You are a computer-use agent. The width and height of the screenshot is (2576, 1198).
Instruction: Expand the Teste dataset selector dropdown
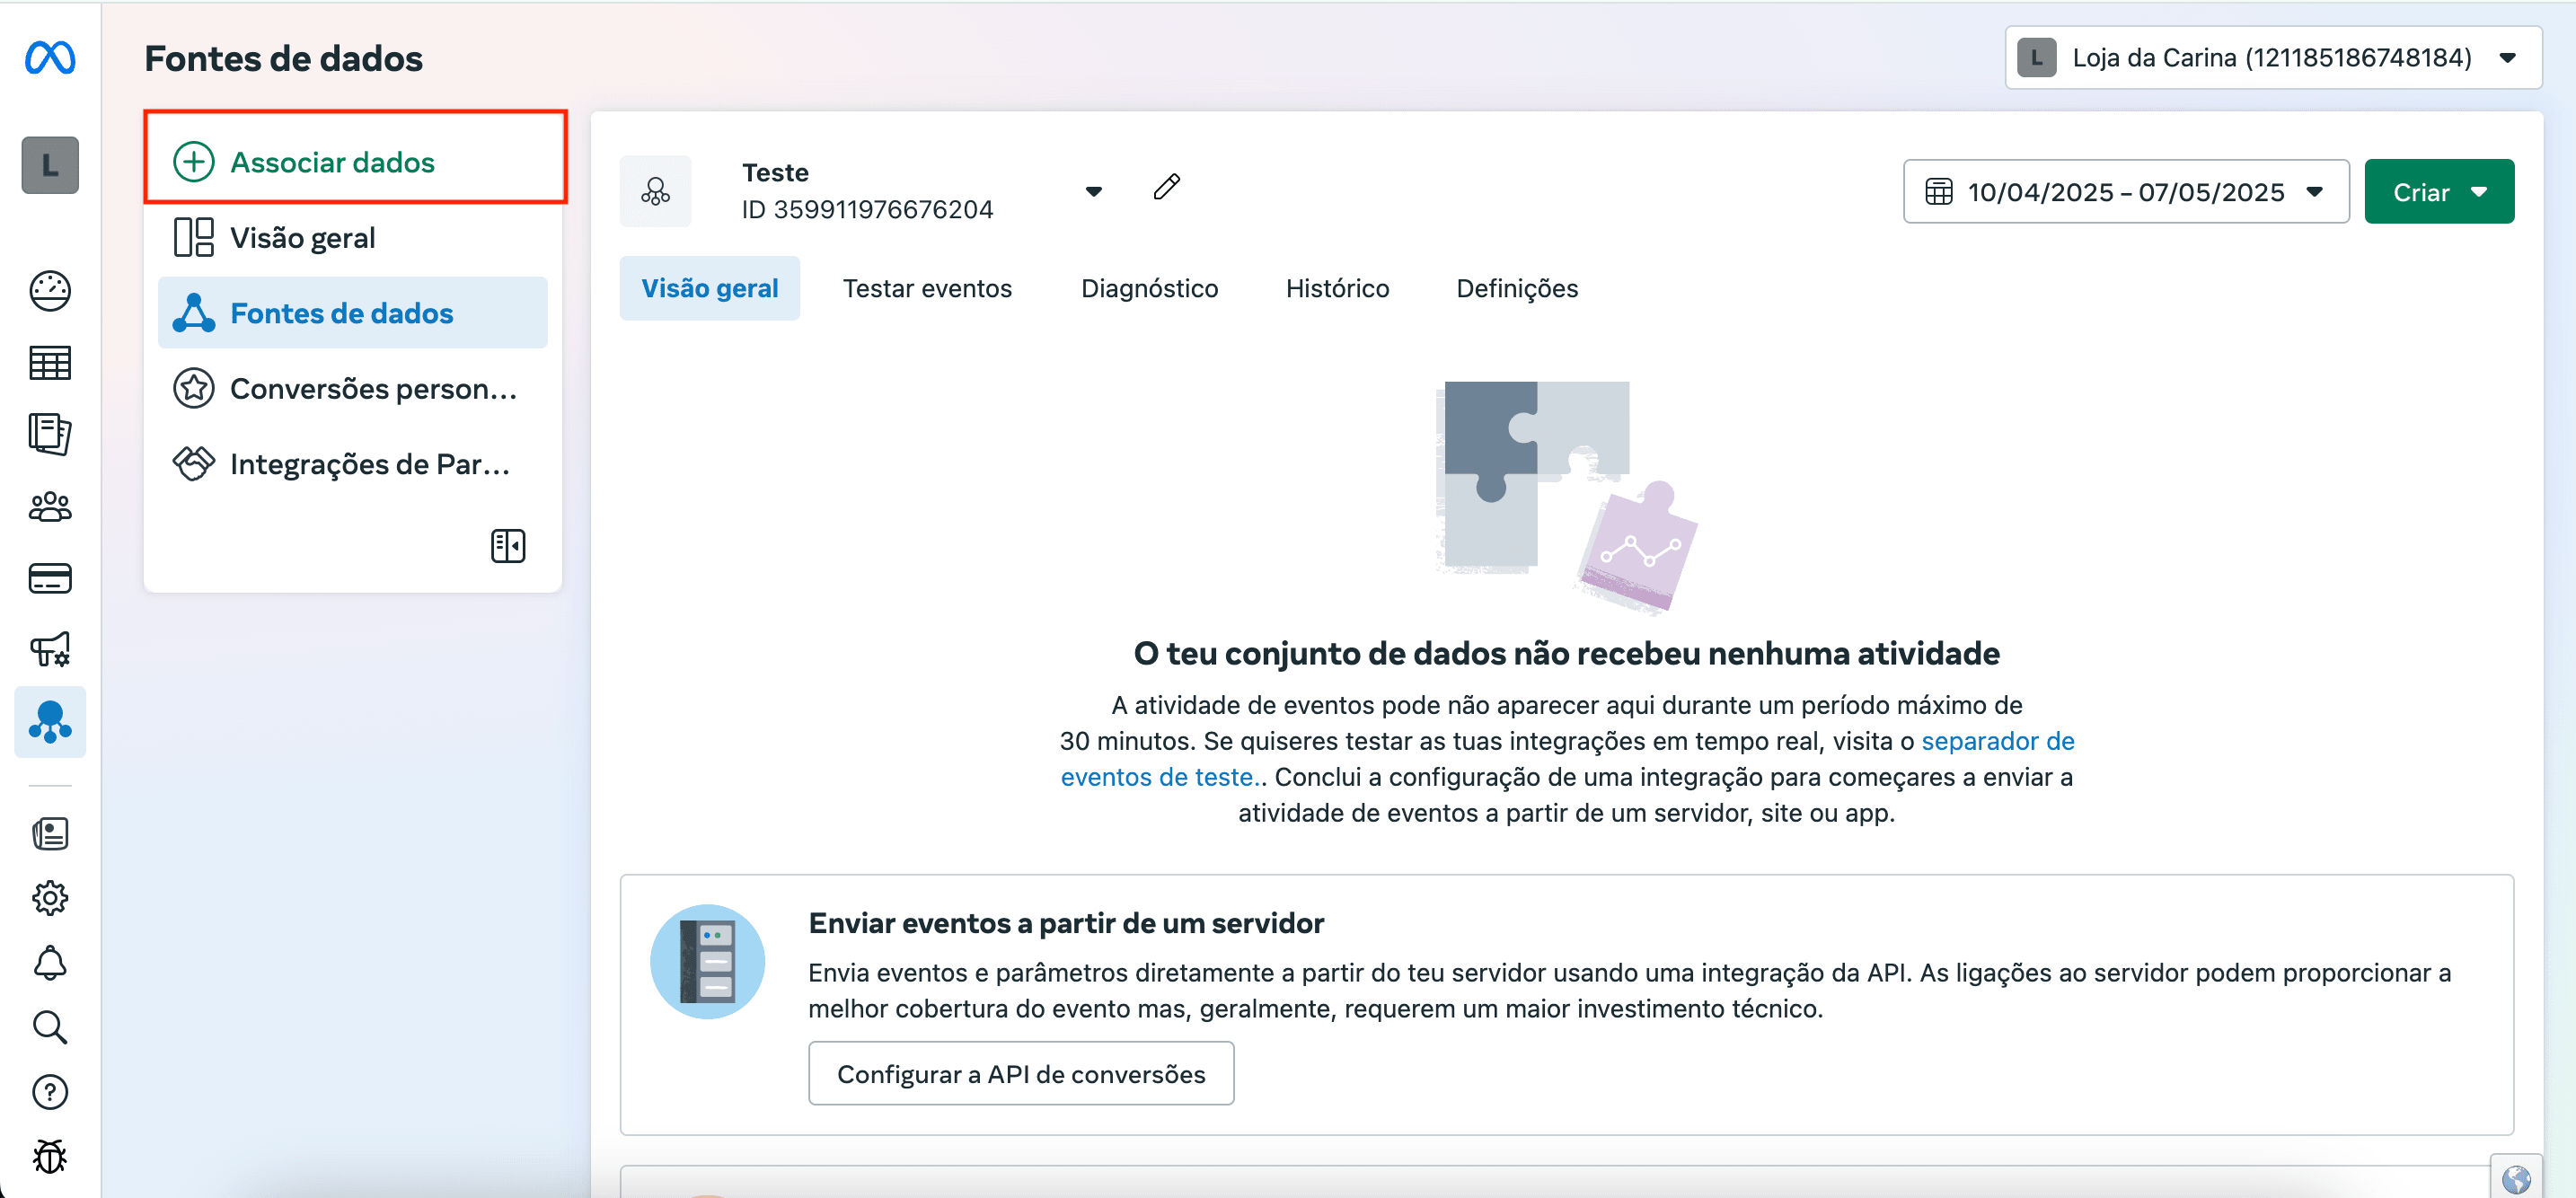(1093, 191)
